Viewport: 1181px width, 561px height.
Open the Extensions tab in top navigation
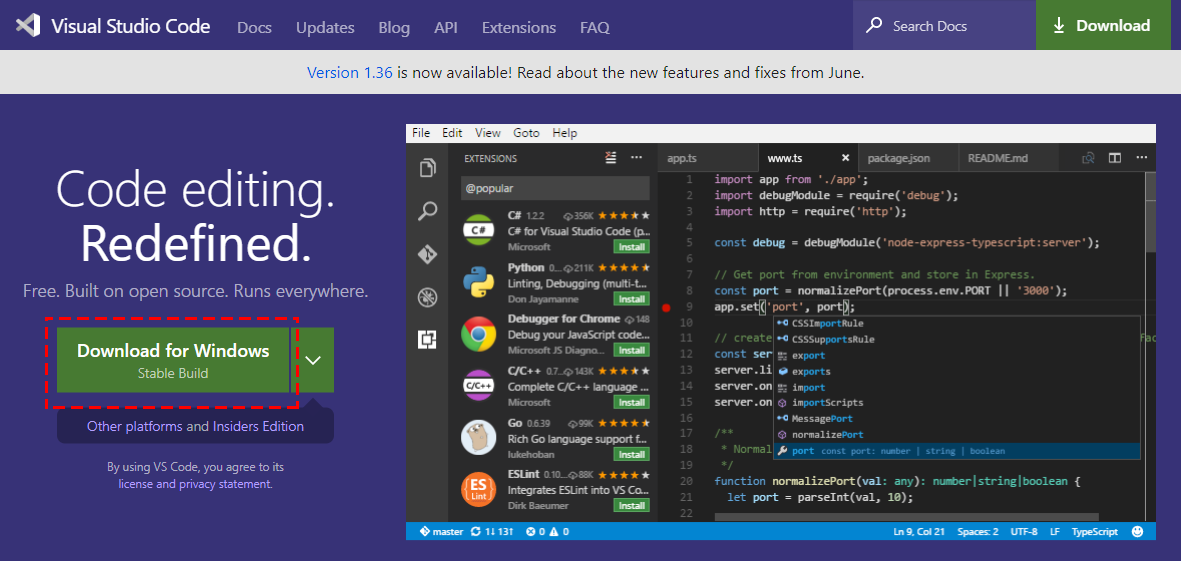click(519, 28)
